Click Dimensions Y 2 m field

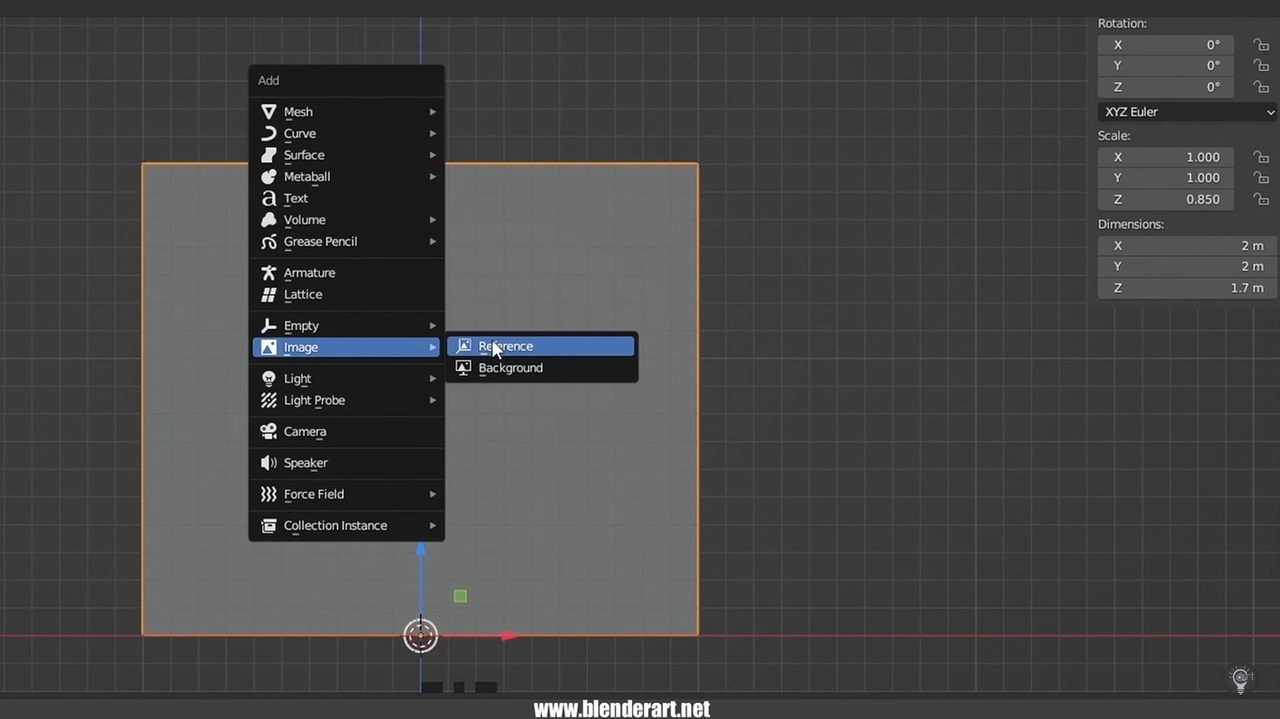tap(1185, 267)
